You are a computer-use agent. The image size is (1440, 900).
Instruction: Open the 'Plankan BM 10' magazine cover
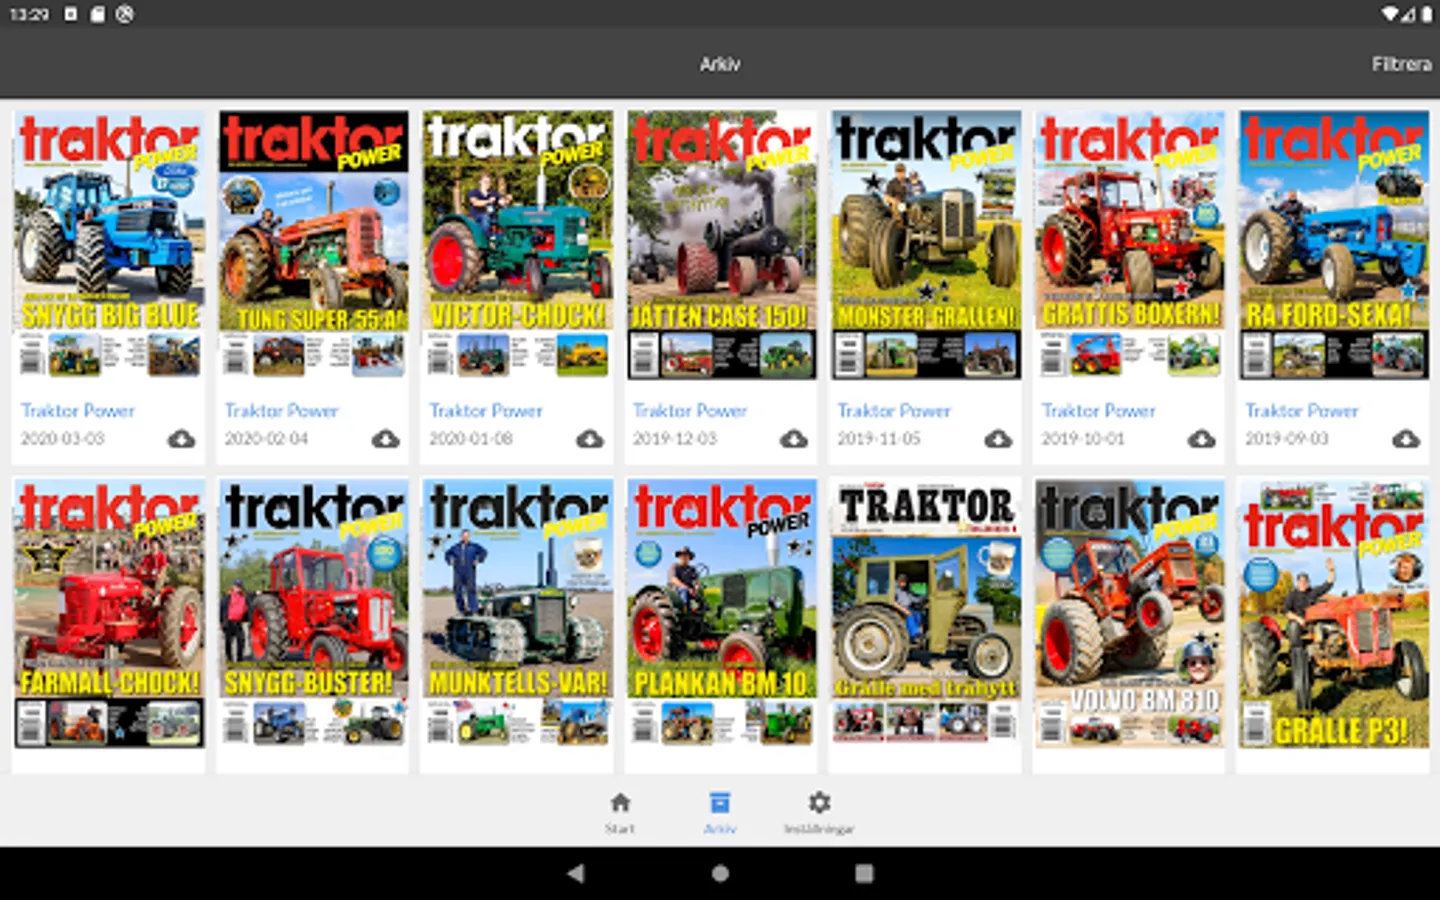click(722, 613)
